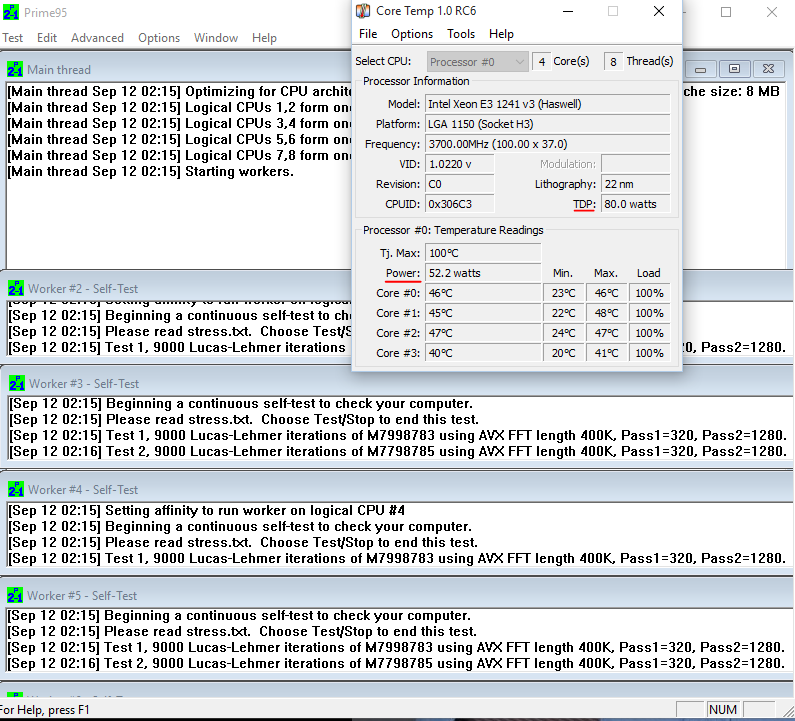Click the TDP value 80.0 watts

pos(635,204)
